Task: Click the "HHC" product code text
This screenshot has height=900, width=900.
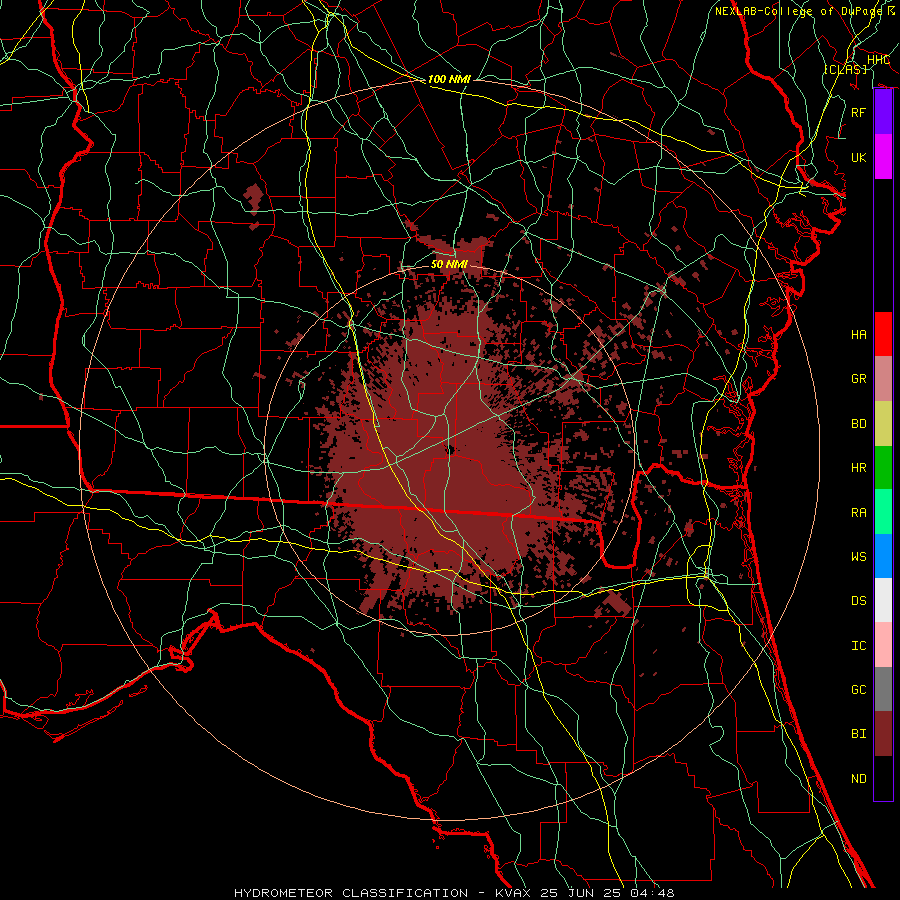Action: tap(878, 60)
